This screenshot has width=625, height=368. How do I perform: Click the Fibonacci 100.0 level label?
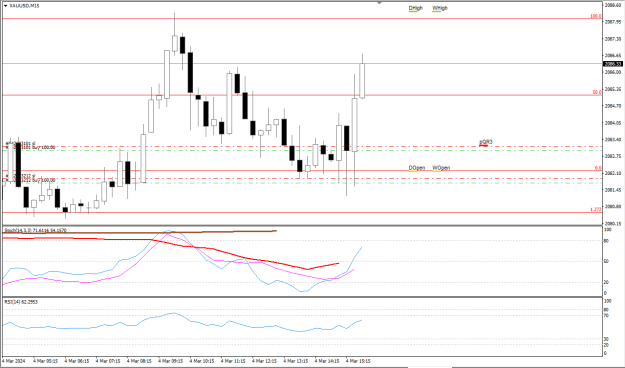coord(596,16)
